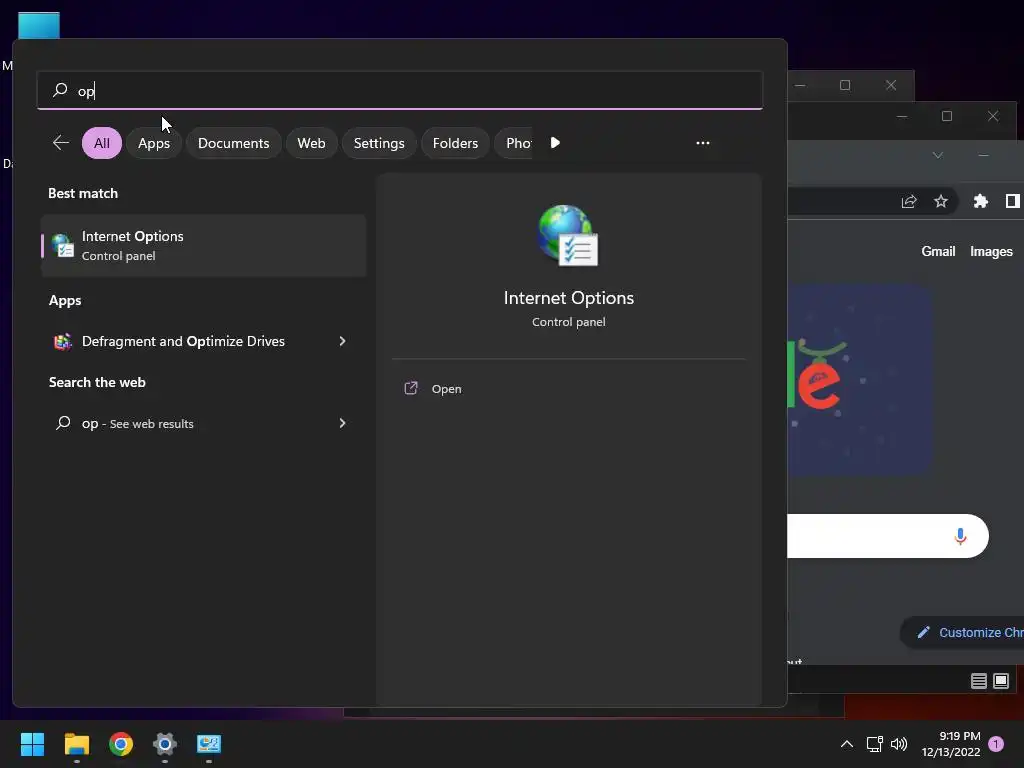
Task: Click the magnifier icon in search box
Action: 60,89
